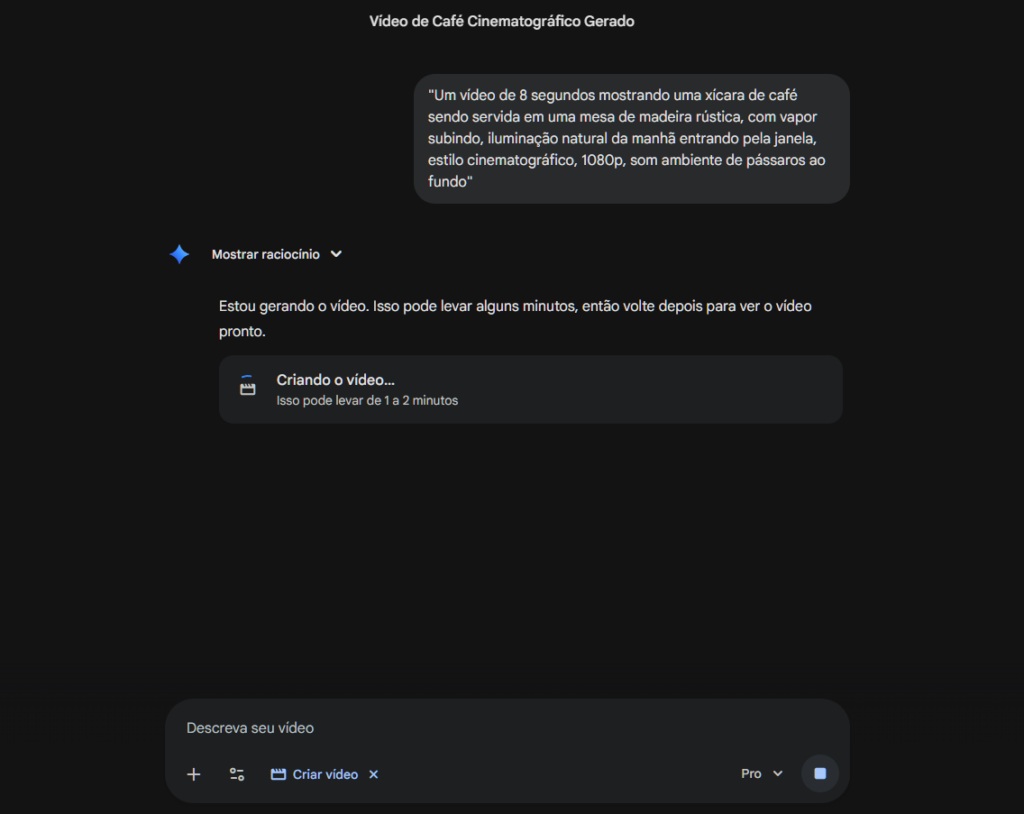Remove the Criar vídeo chip with X
Screen dimensions: 1024x814
coord(374,774)
